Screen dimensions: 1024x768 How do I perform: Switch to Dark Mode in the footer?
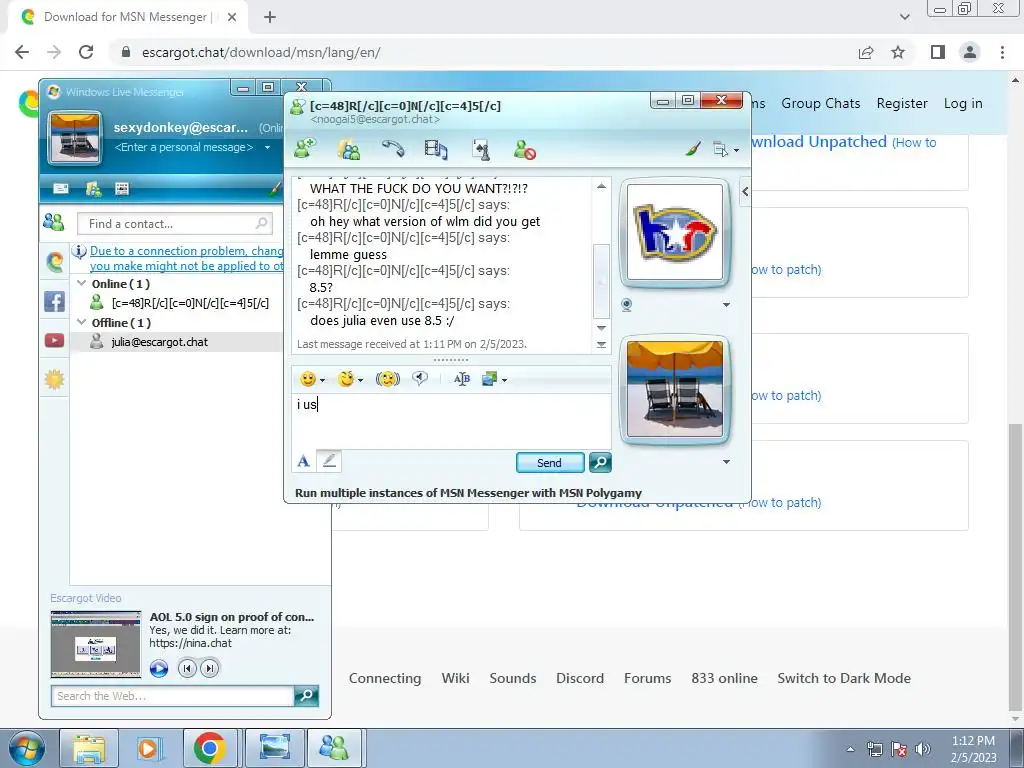point(844,679)
